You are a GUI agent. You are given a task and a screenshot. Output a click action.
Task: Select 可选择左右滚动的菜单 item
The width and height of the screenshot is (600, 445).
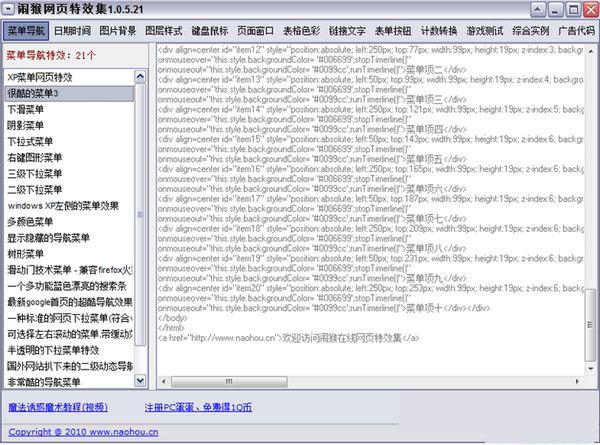click(x=69, y=334)
